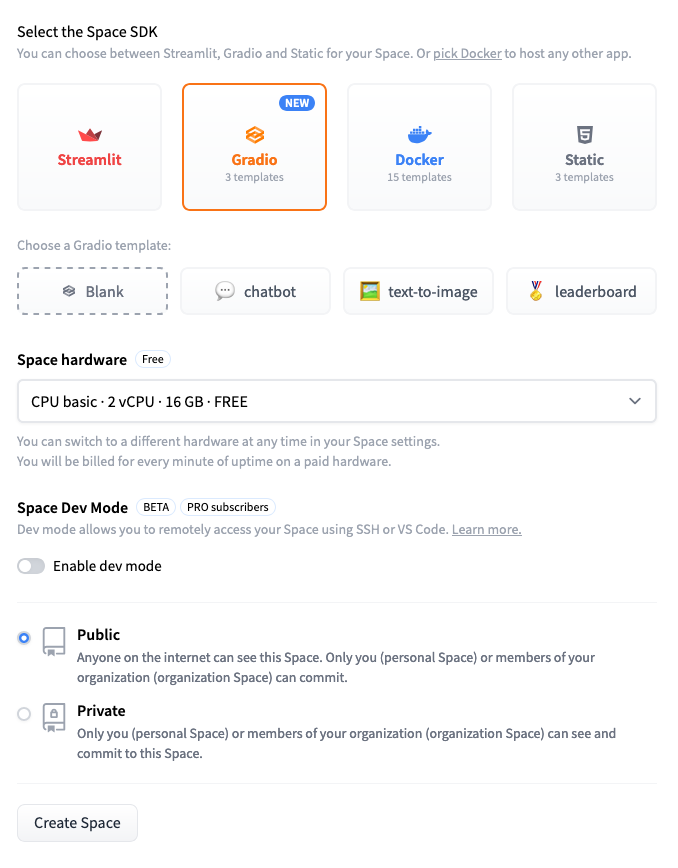Click the Gradio logo icon
The image size is (678, 868).
coord(254,135)
